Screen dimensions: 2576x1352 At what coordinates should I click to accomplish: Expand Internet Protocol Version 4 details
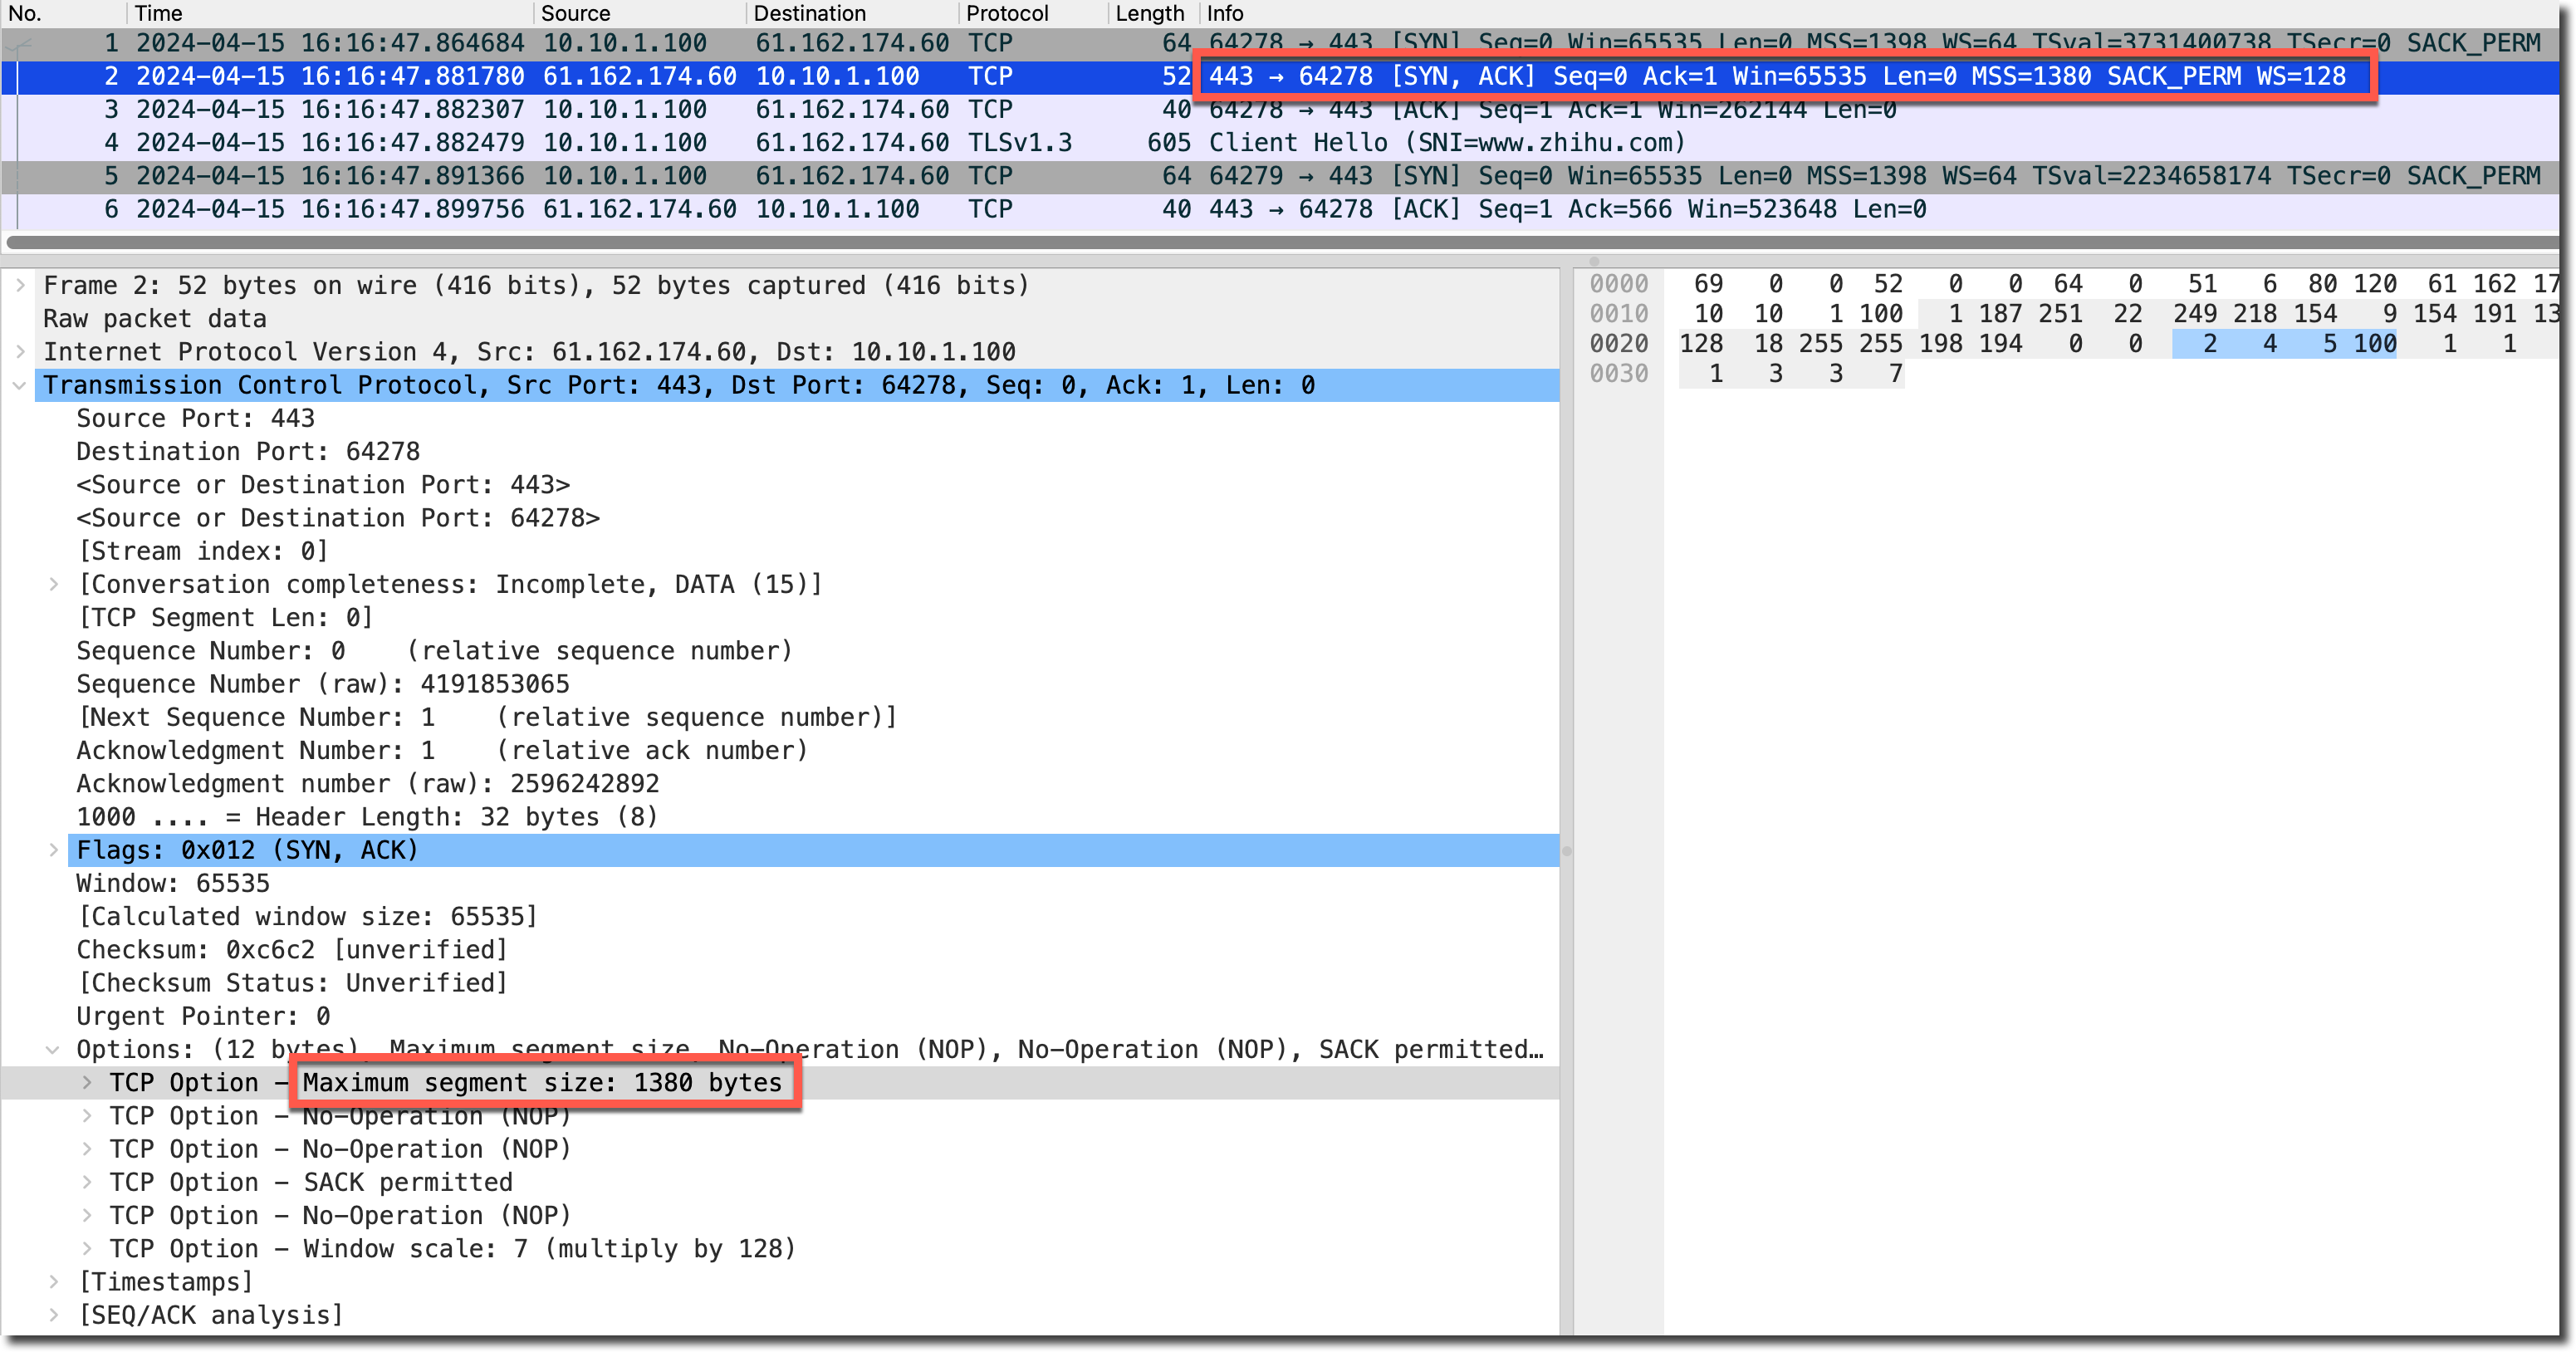20,352
